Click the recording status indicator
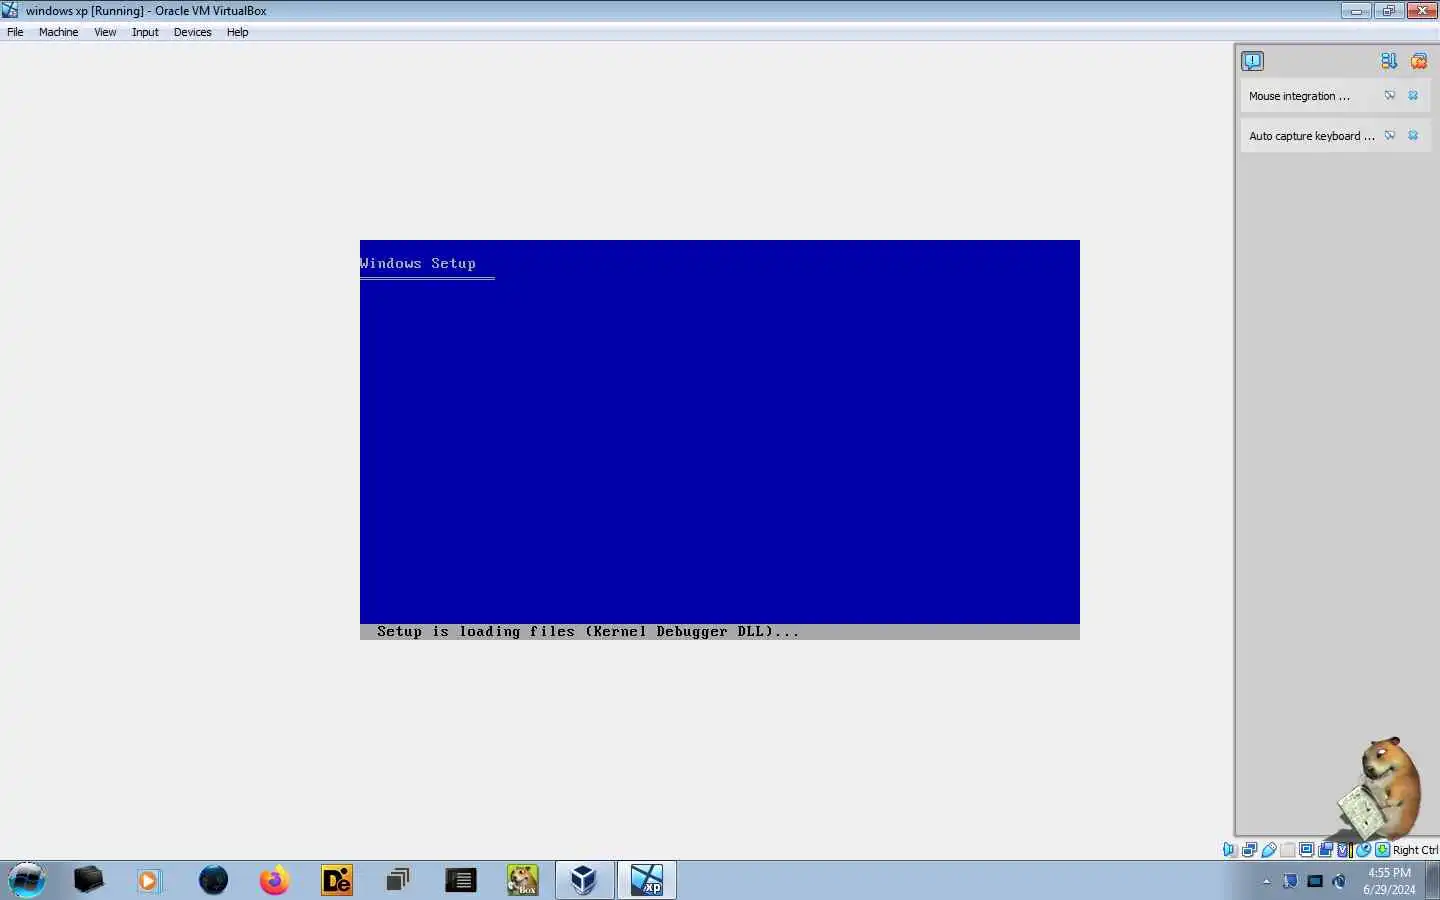 click(x=1325, y=850)
